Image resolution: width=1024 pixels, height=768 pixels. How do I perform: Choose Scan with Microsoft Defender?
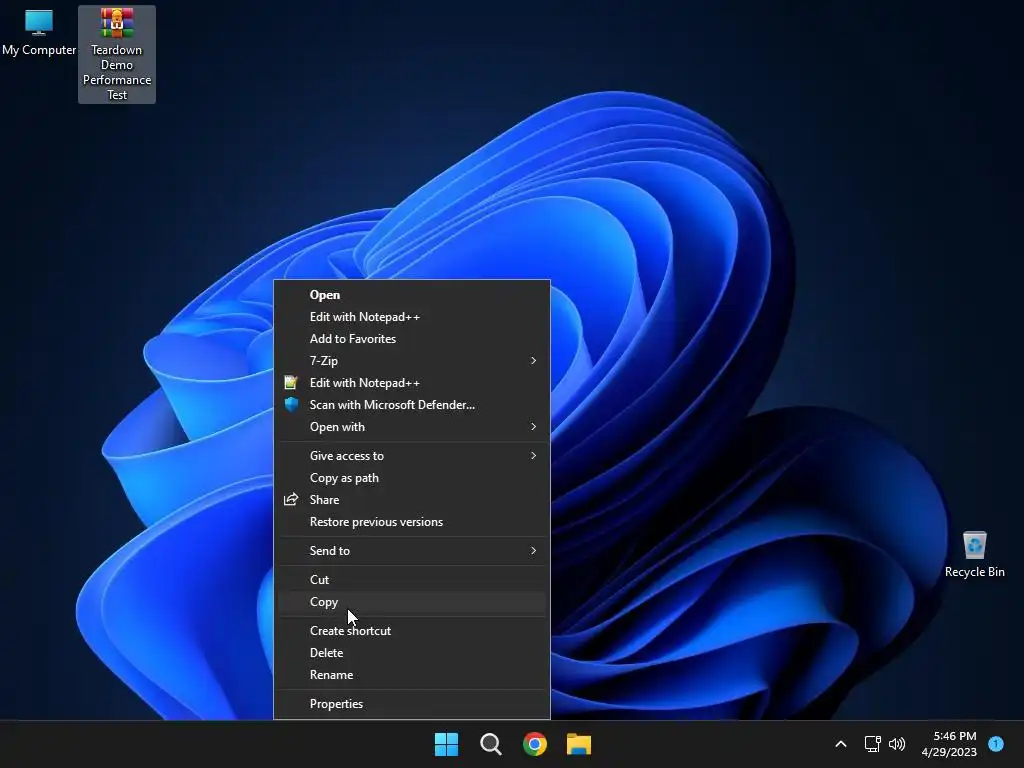412,405
